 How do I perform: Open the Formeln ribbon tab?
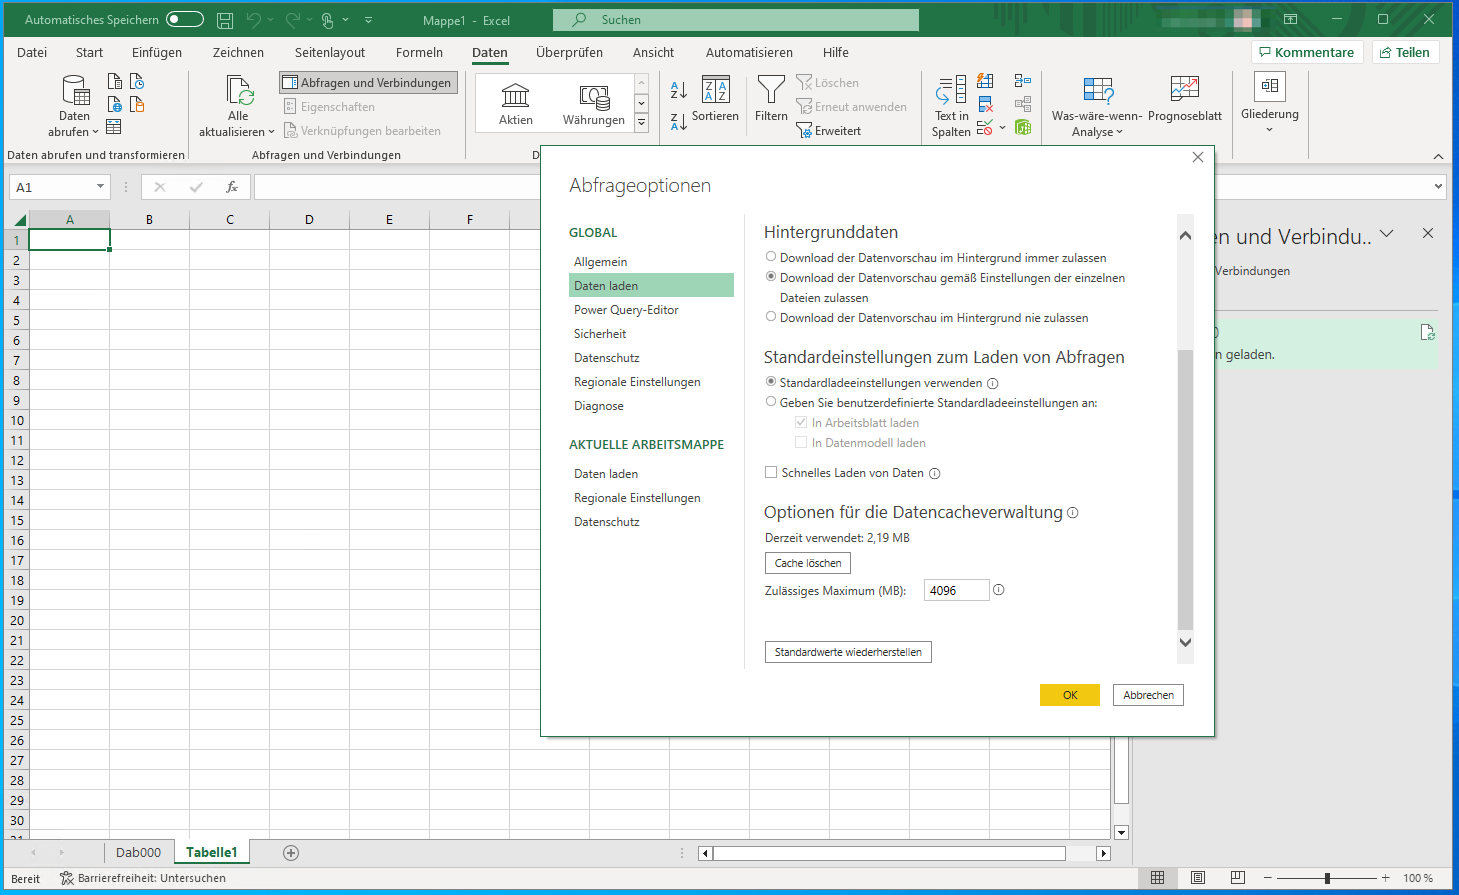click(x=419, y=52)
